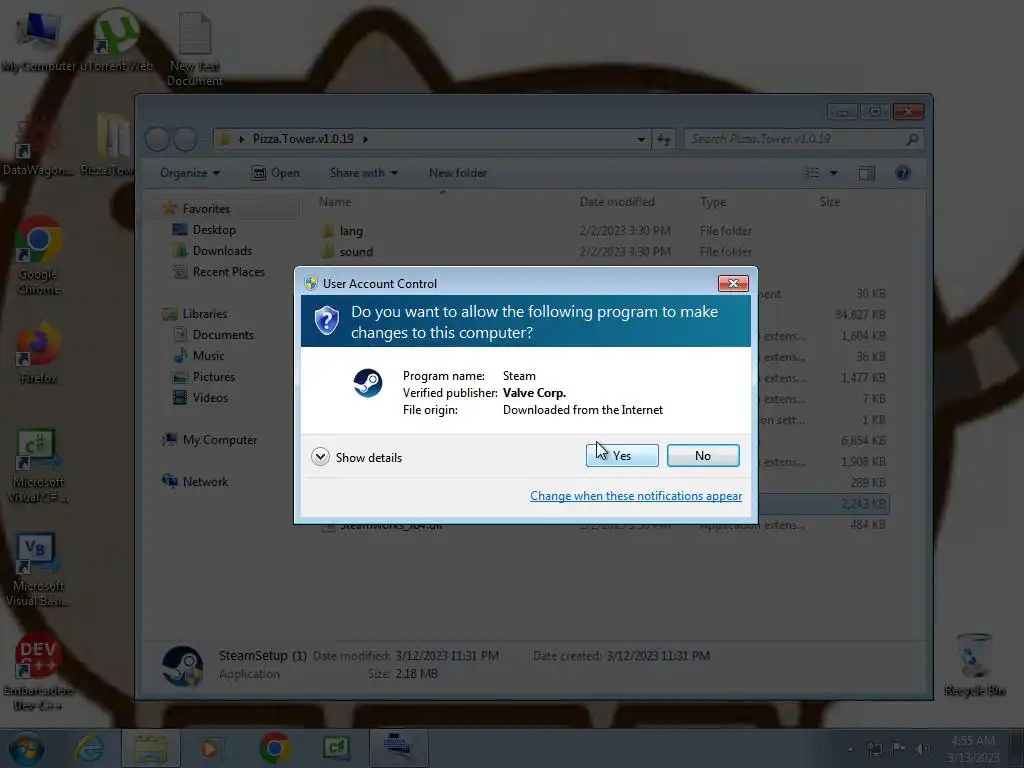
Task: Sort by Size column header
Action: click(x=830, y=202)
